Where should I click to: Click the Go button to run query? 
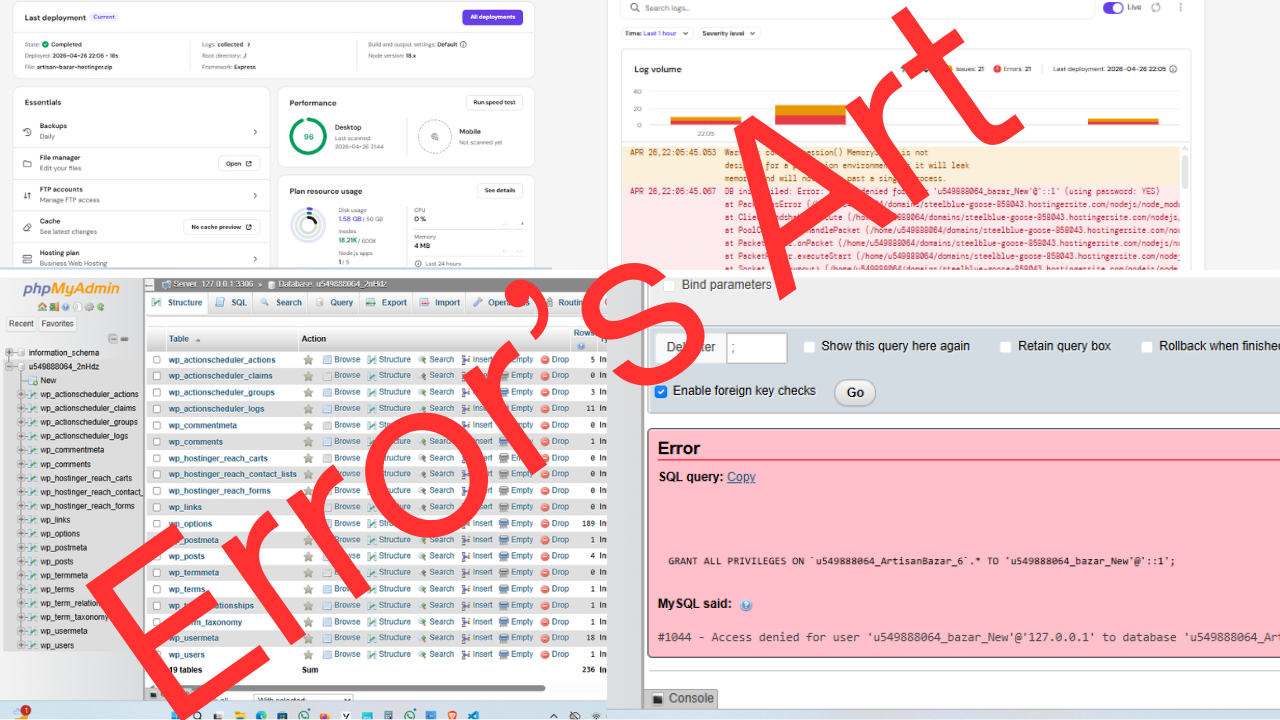click(855, 393)
